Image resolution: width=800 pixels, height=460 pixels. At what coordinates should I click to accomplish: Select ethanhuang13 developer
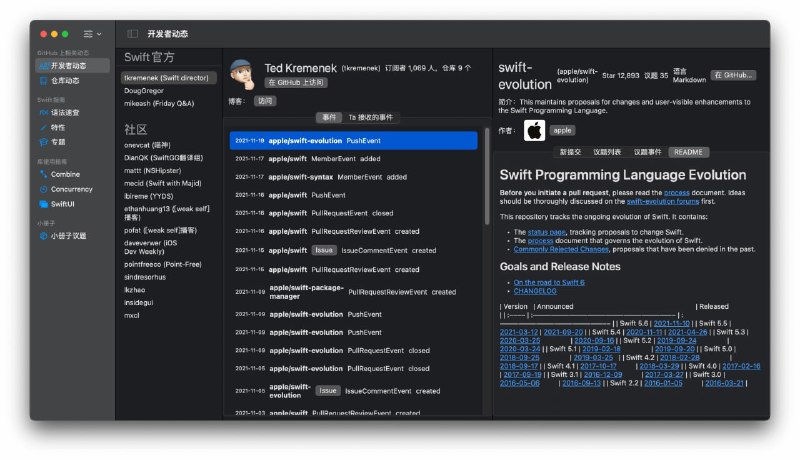click(168, 213)
